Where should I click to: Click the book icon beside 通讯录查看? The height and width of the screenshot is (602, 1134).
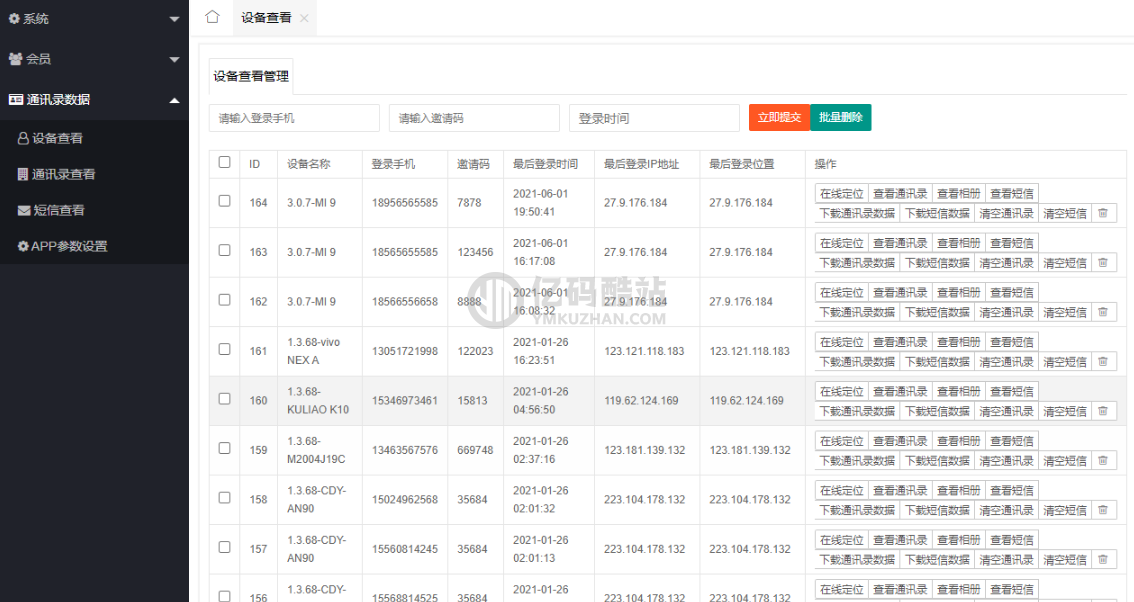pyautogui.click(x=22, y=174)
